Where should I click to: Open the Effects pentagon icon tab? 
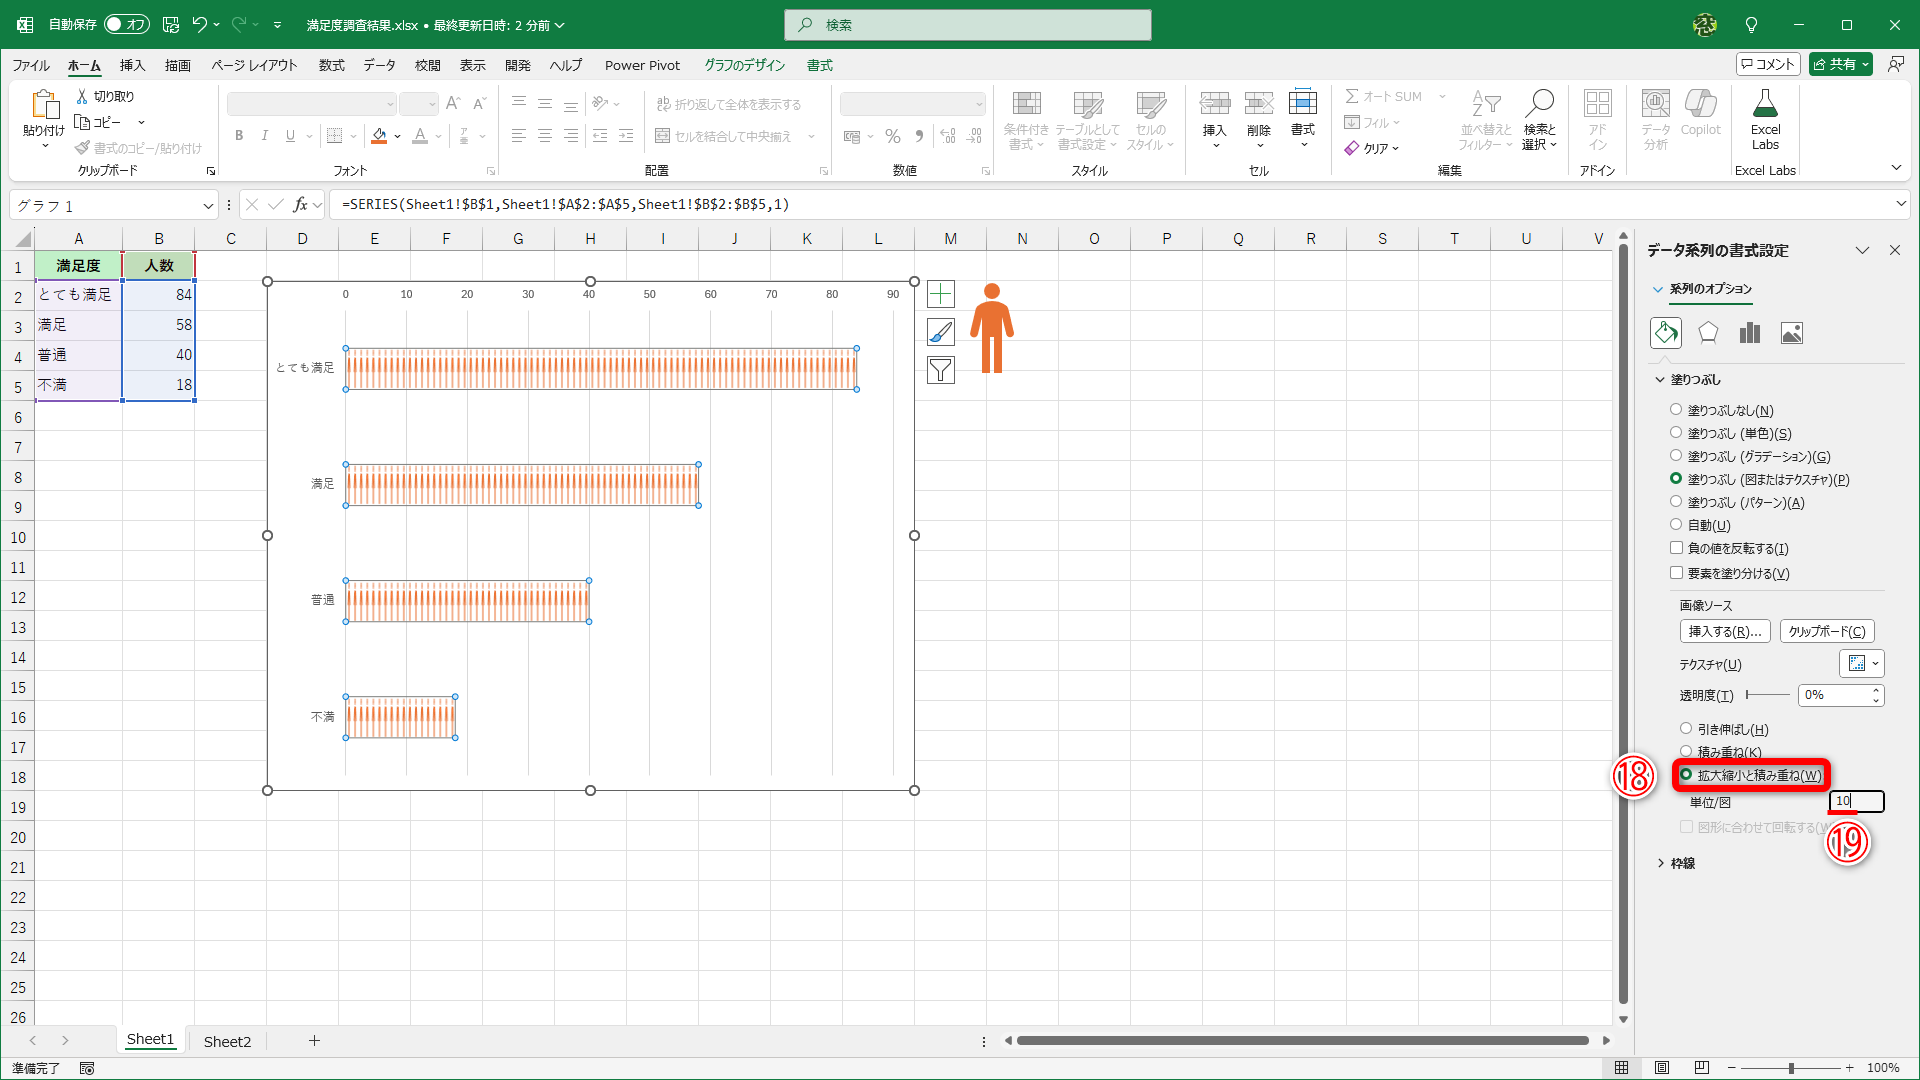(1708, 333)
